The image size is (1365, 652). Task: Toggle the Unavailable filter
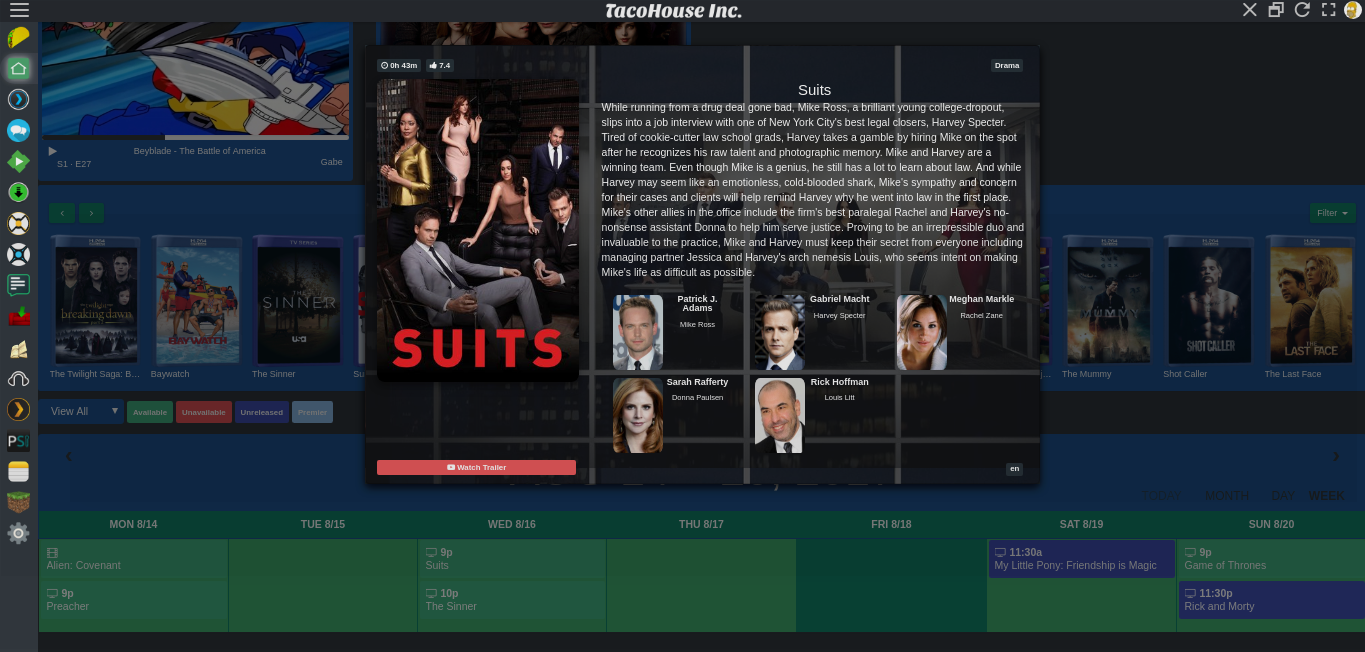click(x=204, y=412)
